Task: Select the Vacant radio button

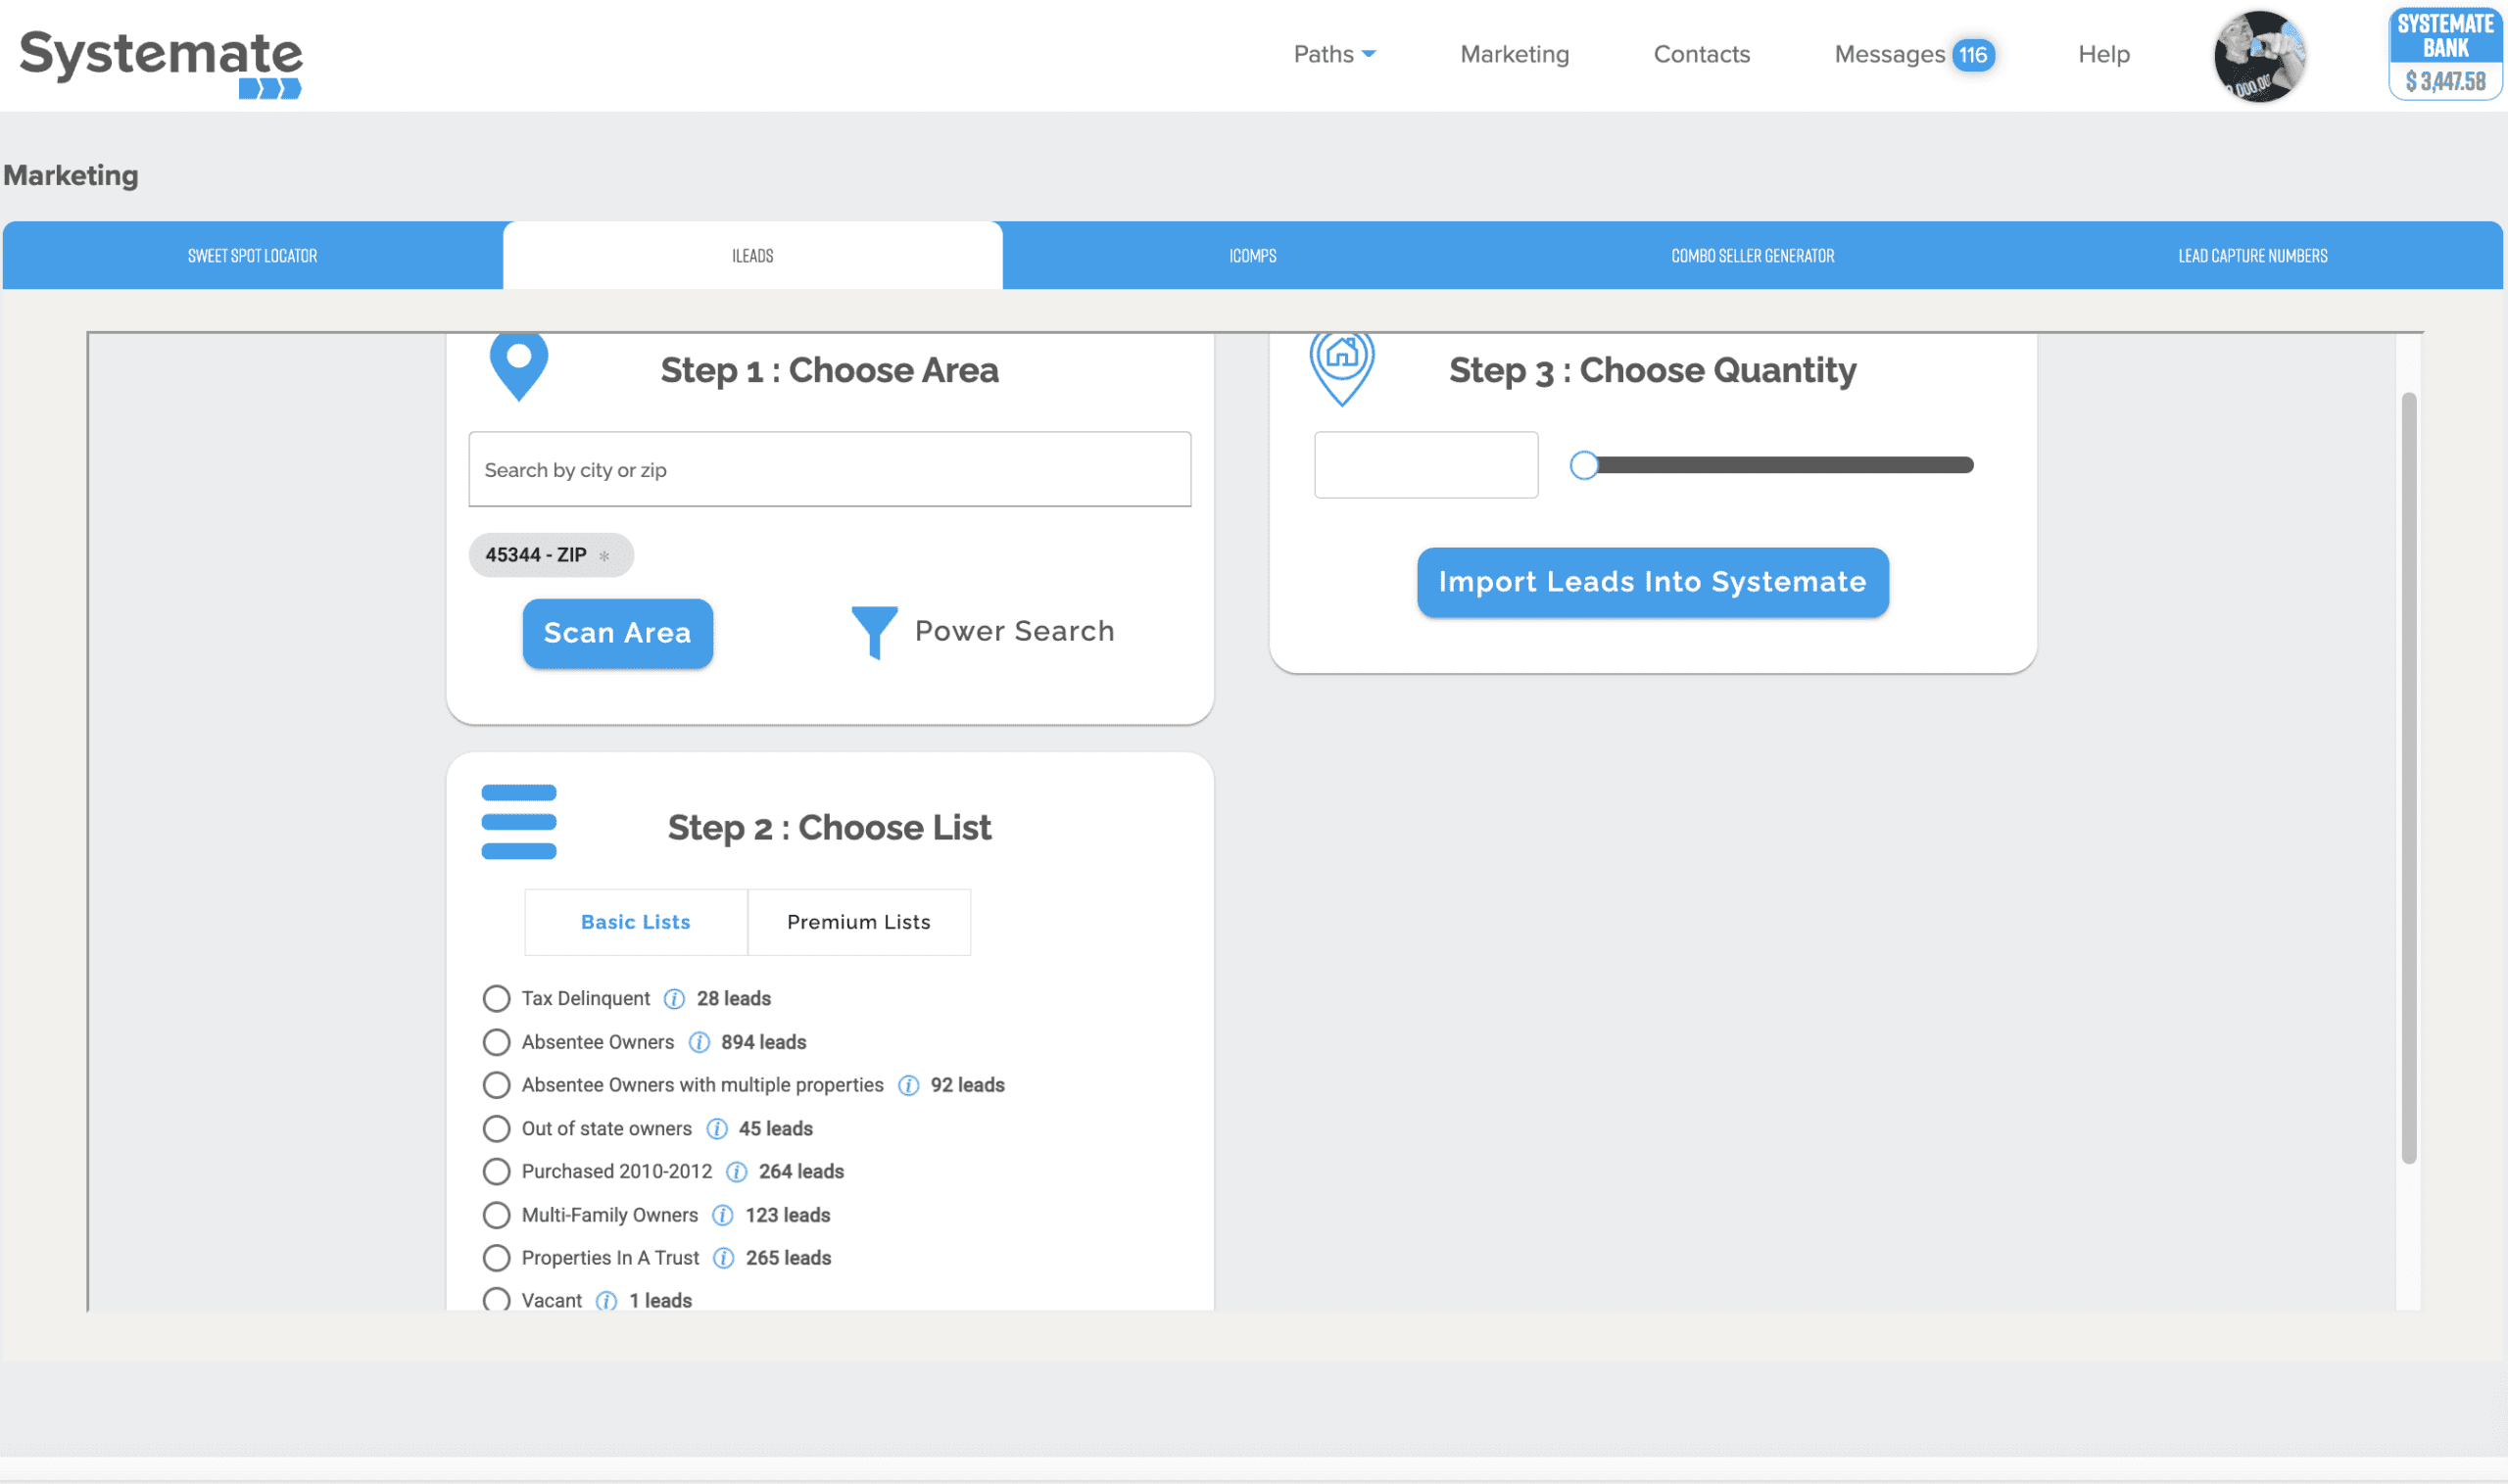Action: [x=497, y=1300]
